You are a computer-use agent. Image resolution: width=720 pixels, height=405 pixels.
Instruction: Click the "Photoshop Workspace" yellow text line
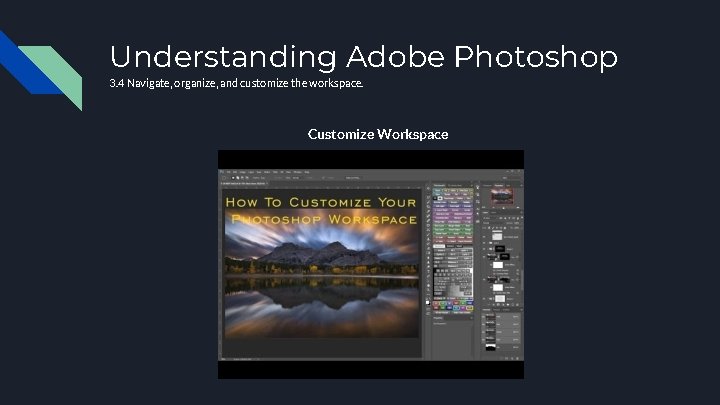[x=324, y=219]
